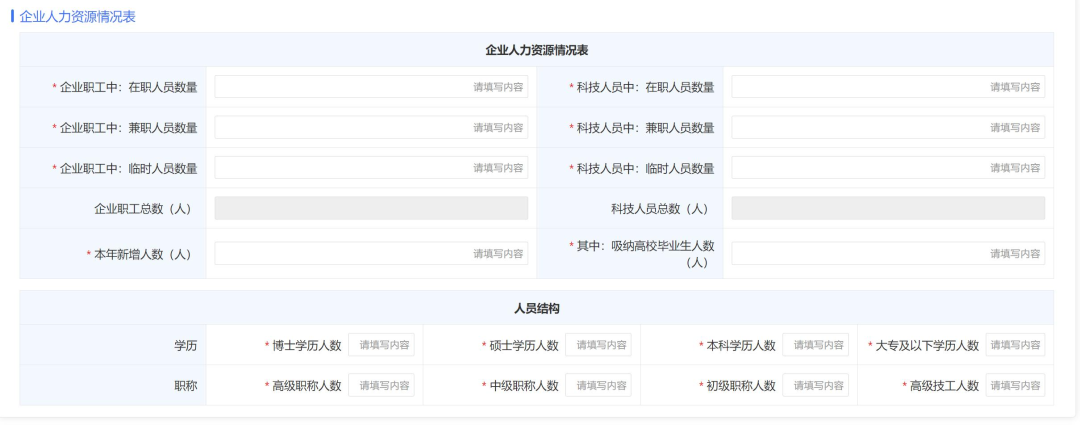
Task: Click the 人员结构 table header
Action: tap(537, 309)
